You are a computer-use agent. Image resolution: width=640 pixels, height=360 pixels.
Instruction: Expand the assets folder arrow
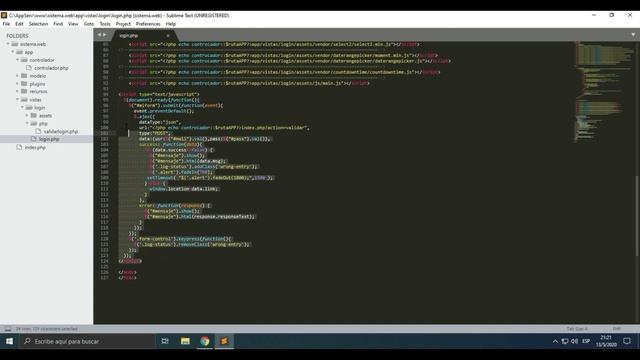pos(27,116)
